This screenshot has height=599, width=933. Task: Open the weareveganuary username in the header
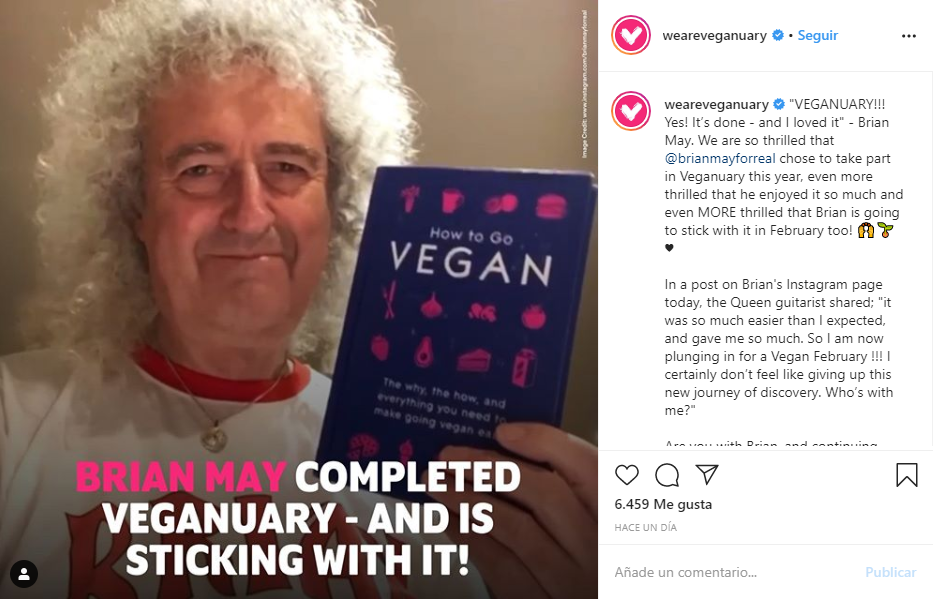click(715, 36)
